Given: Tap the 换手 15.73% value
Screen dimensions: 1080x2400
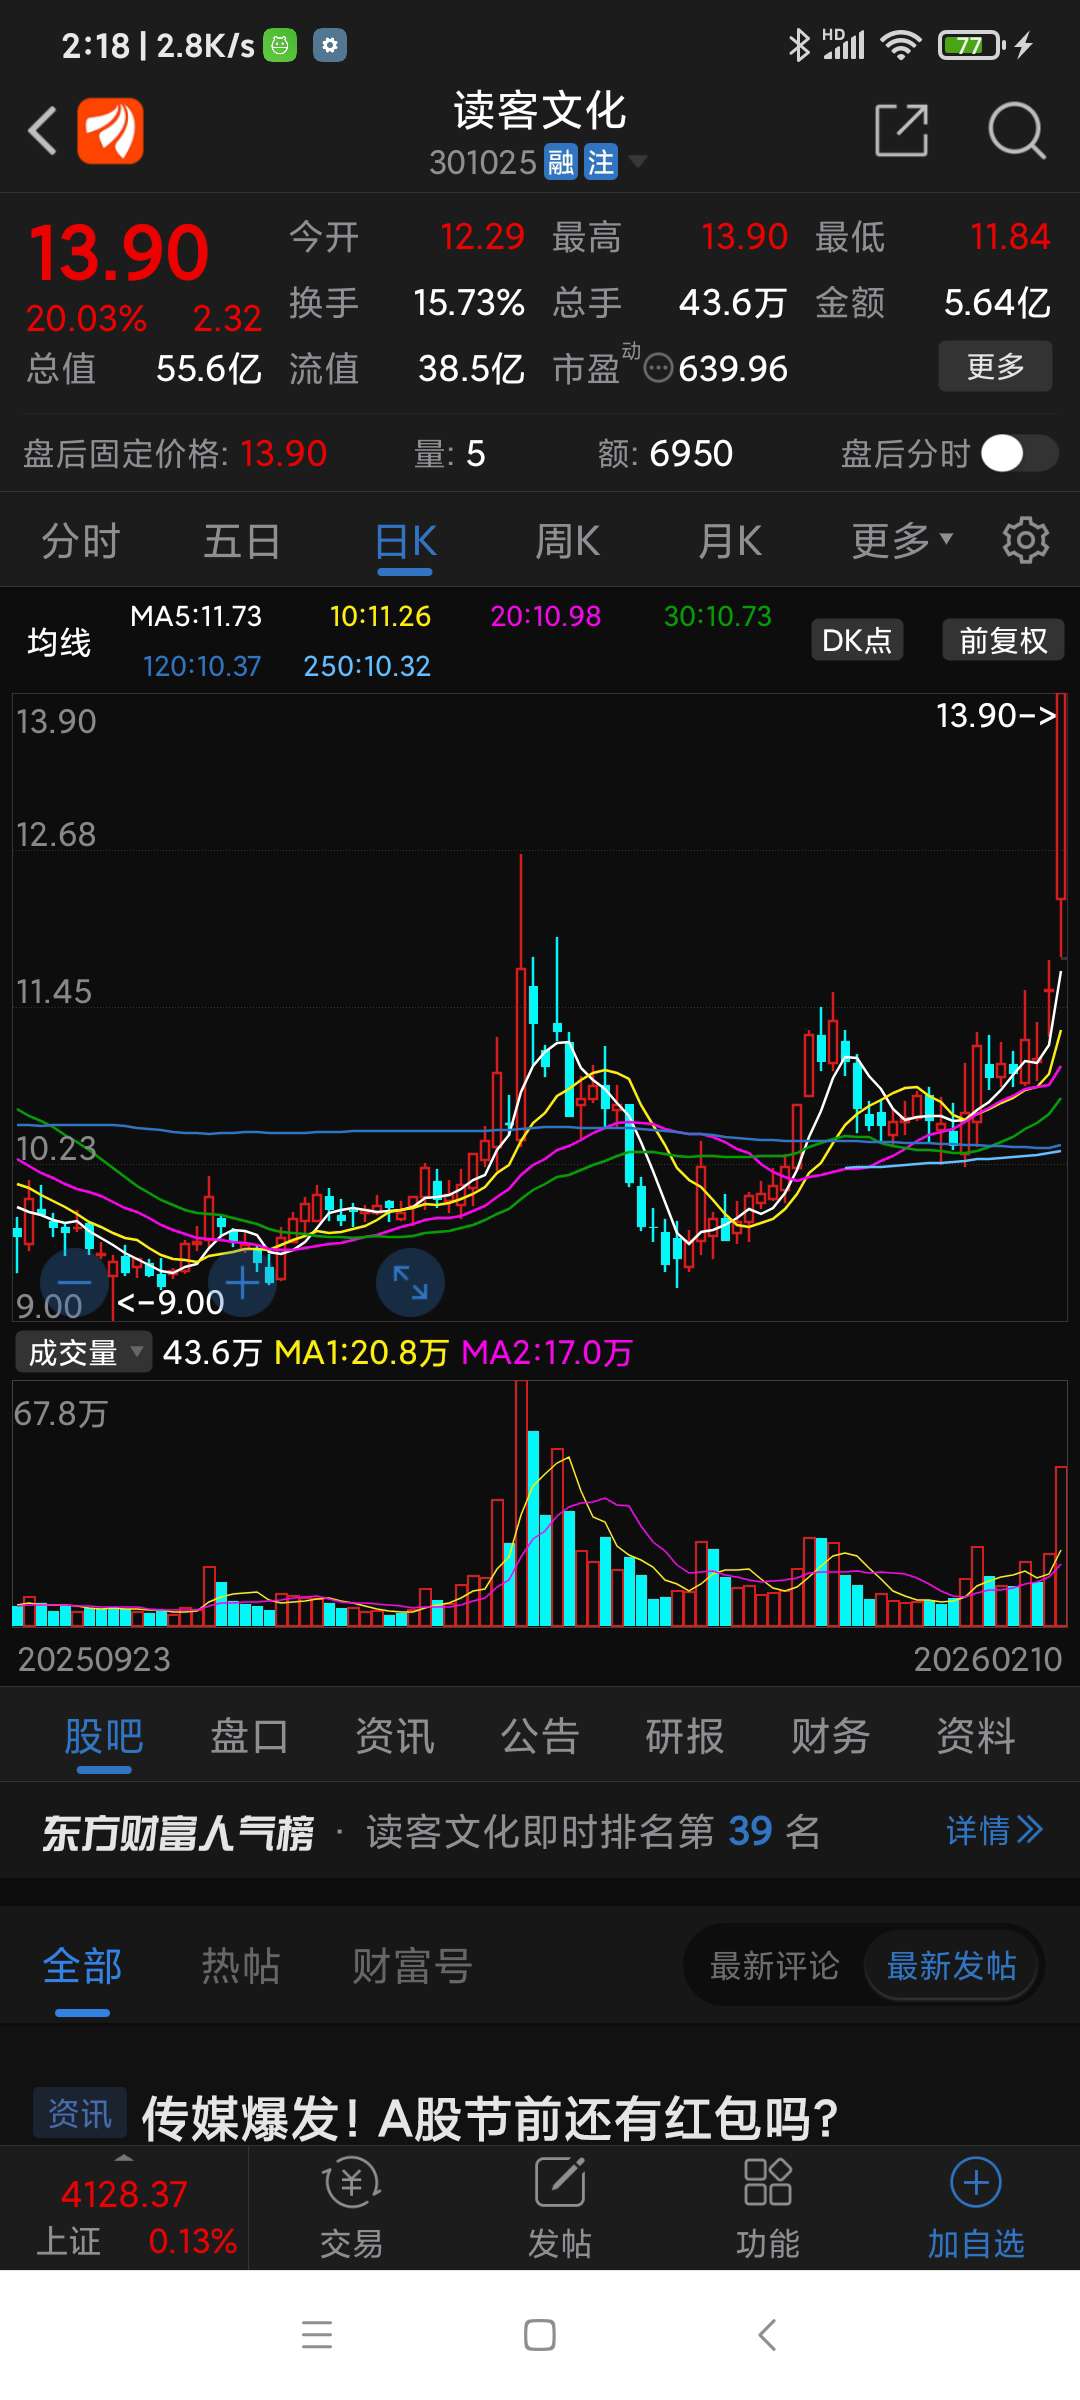Looking at the screenshot, I should [469, 302].
